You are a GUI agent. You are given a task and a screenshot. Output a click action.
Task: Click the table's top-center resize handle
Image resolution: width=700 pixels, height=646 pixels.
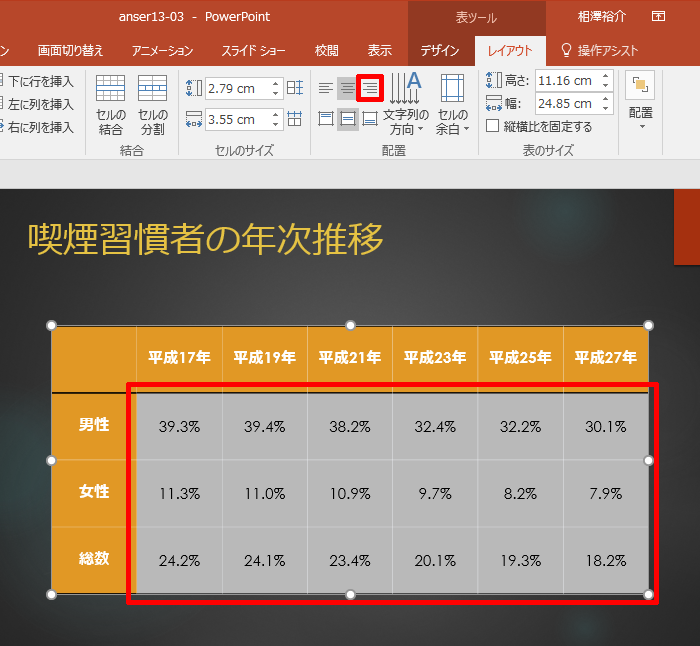pos(350,325)
